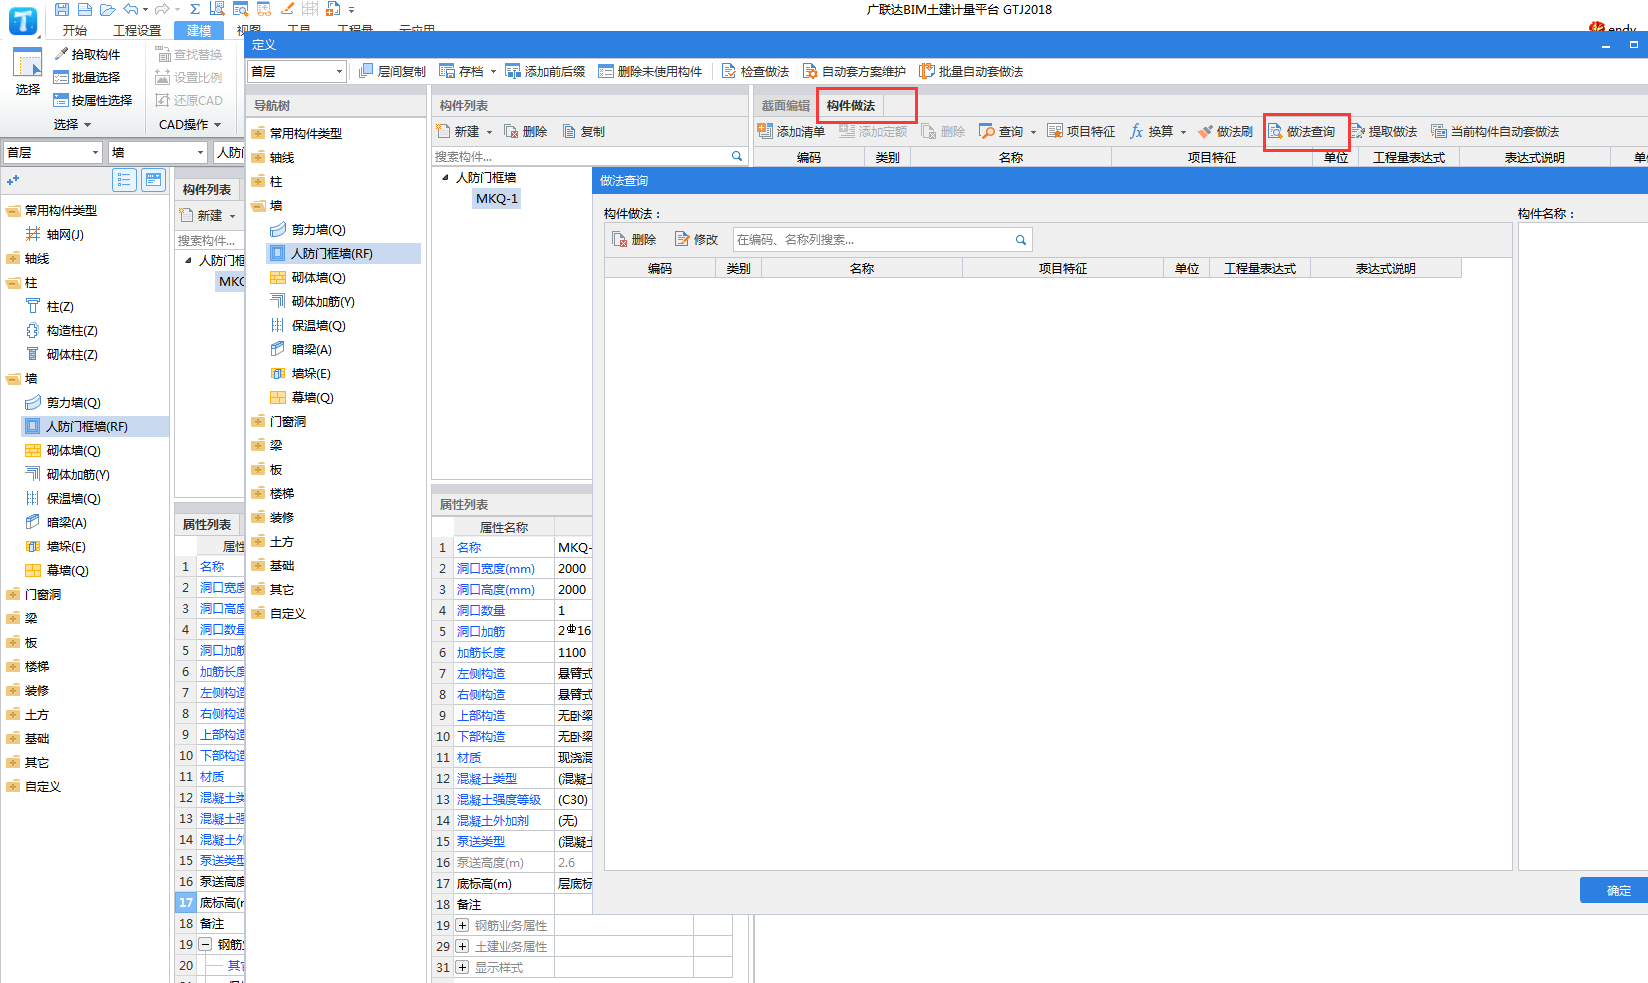The width and height of the screenshot is (1648, 983).
Task: Expand 土建业务属性 in the property list
Action: pyautogui.click(x=462, y=946)
